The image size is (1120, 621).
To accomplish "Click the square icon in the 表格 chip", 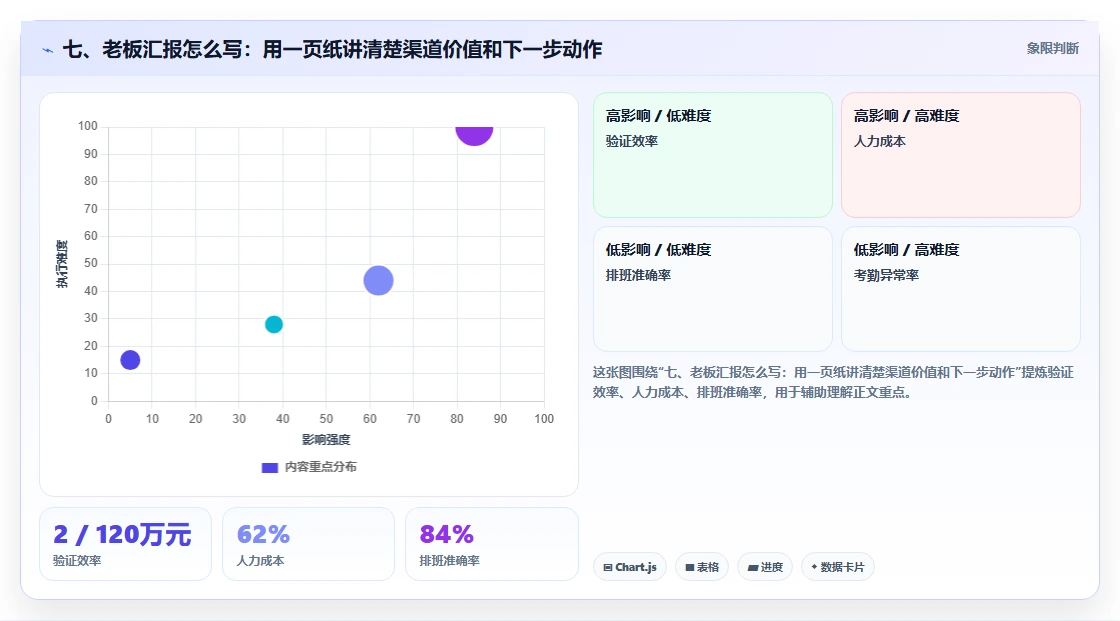I will point(690,567).
